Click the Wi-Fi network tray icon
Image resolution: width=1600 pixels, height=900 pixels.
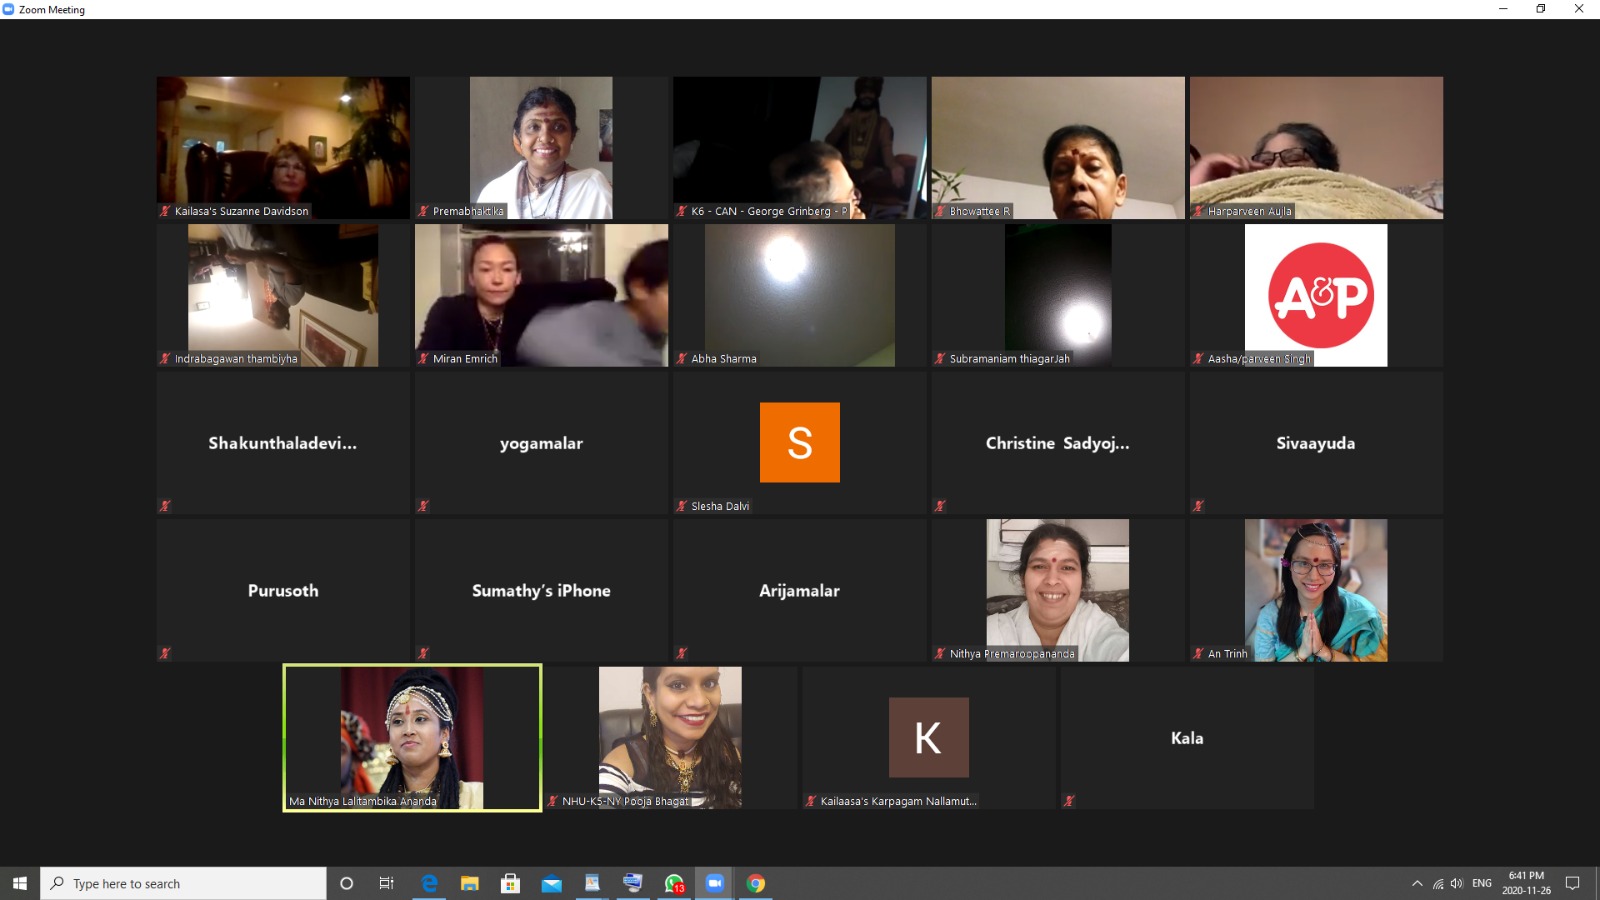pyautogui.click(x=1437, y=883)
